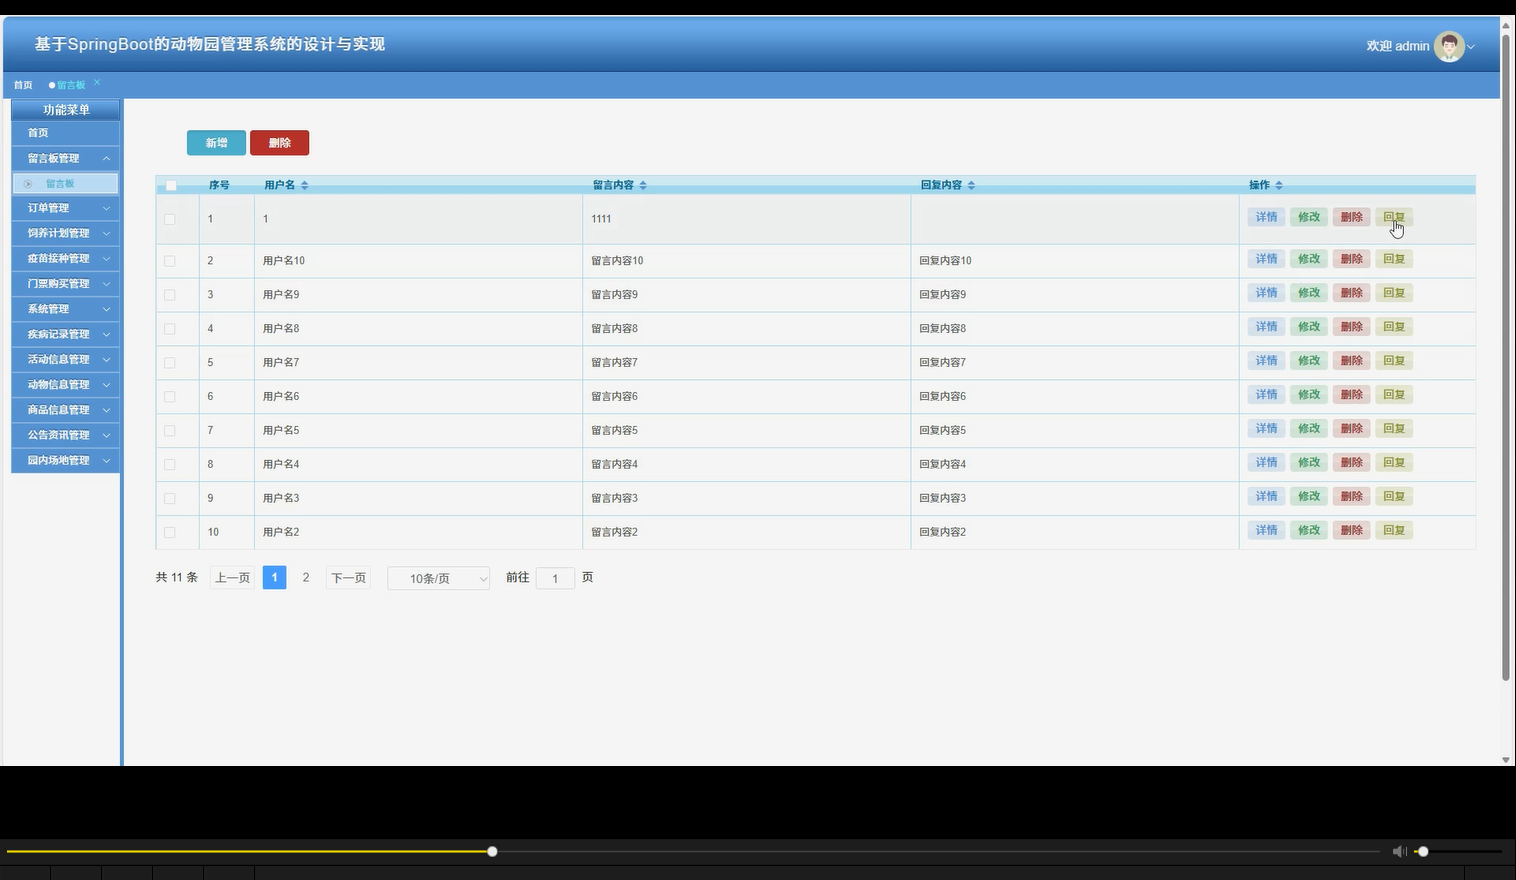Select page 1 in pagination

[274, 578]
